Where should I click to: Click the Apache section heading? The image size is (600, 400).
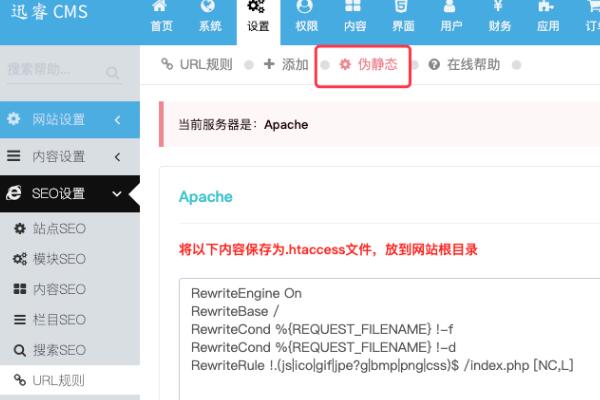(205, 197)
